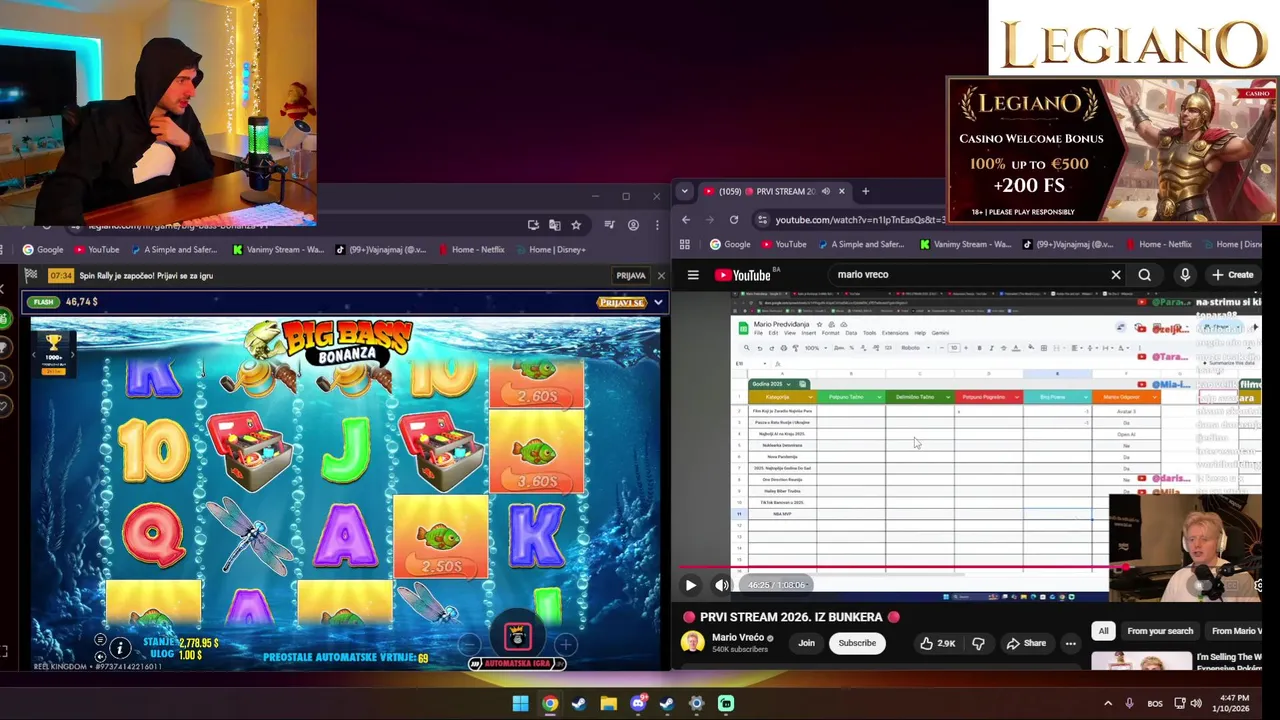Play the YouTube video
Viewport: 1280px width, 720px height.
690,585
